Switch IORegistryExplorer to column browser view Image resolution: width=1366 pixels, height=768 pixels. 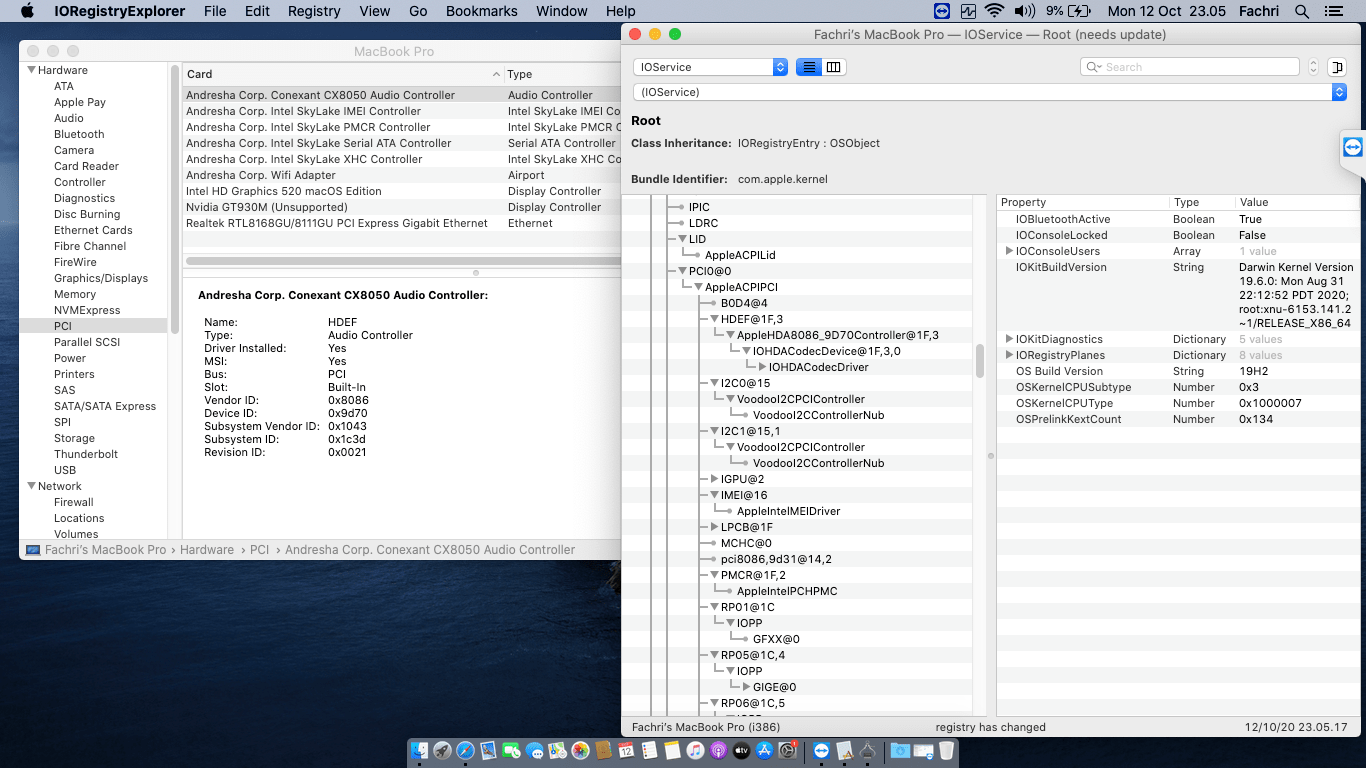[833, 67]
